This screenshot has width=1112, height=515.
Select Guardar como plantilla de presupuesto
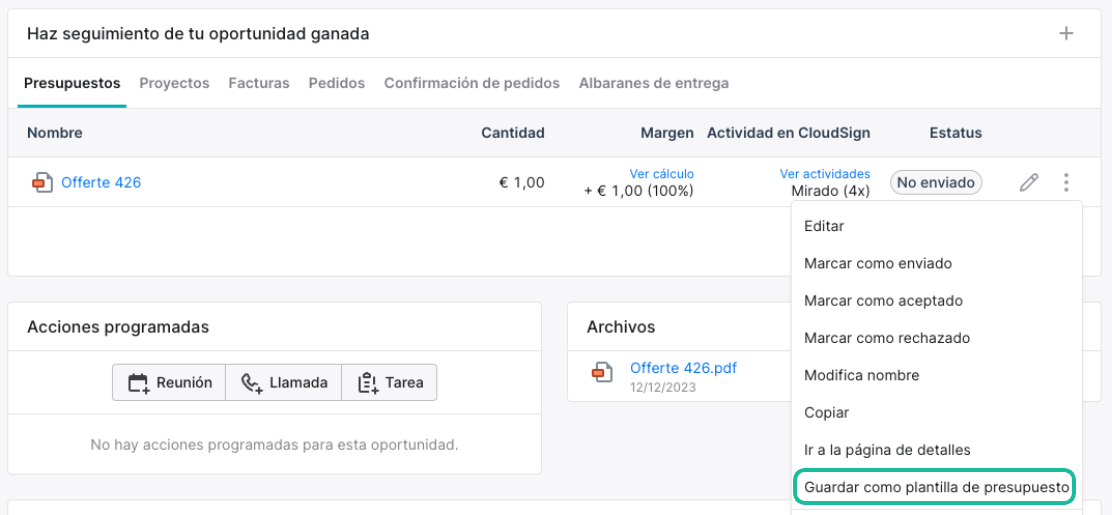[x=936, y=487]
